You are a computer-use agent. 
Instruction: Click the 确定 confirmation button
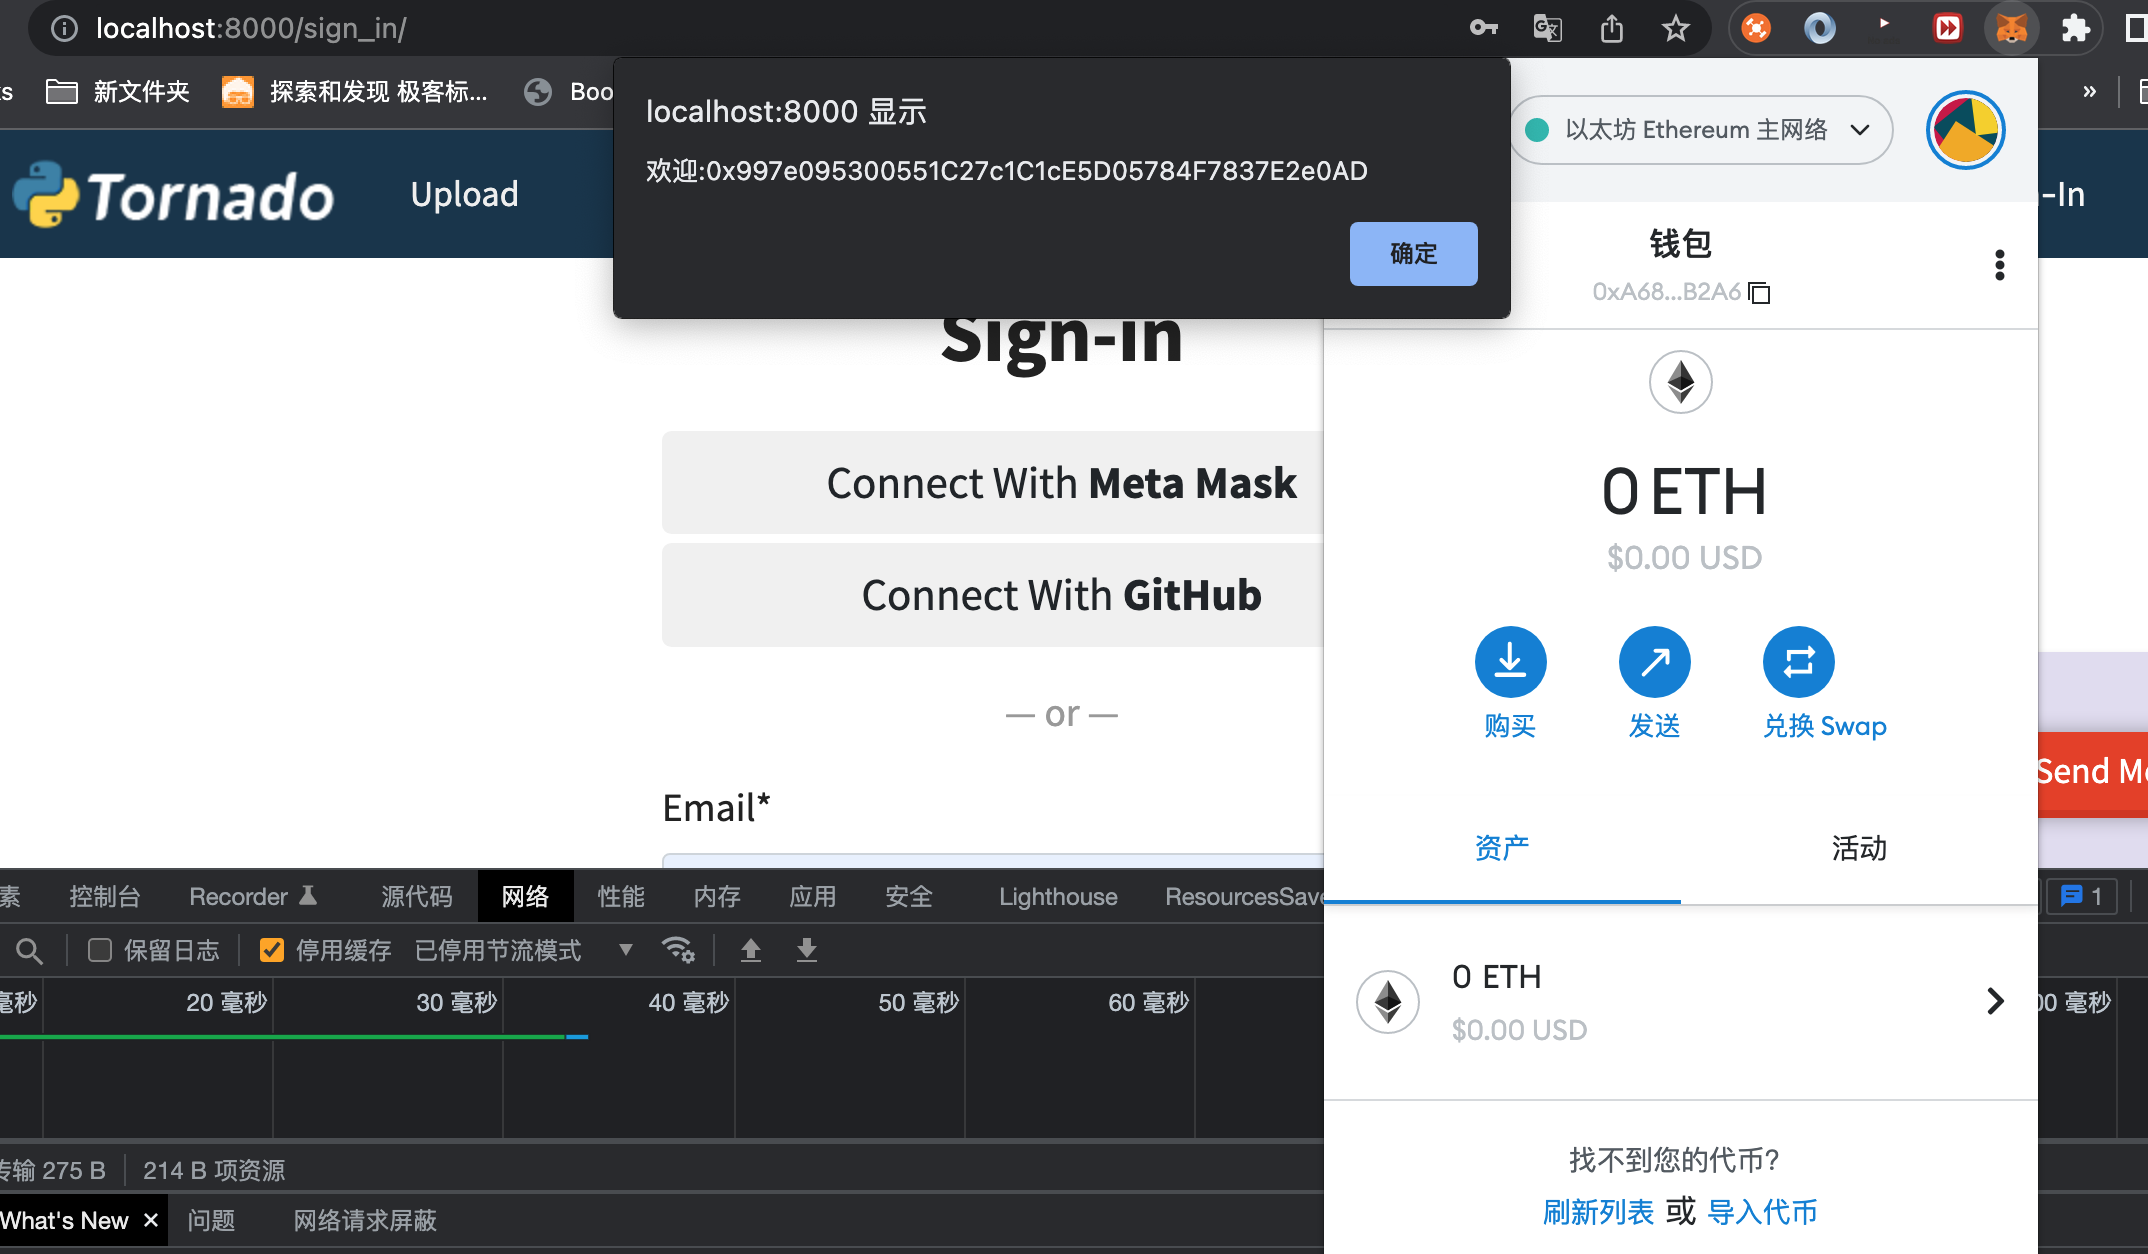pyautogui.click(x=1412, y=252)
